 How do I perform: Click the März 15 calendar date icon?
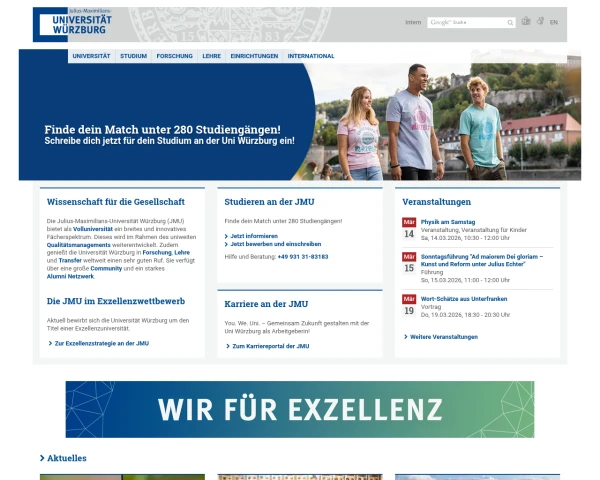click(409, 263)
